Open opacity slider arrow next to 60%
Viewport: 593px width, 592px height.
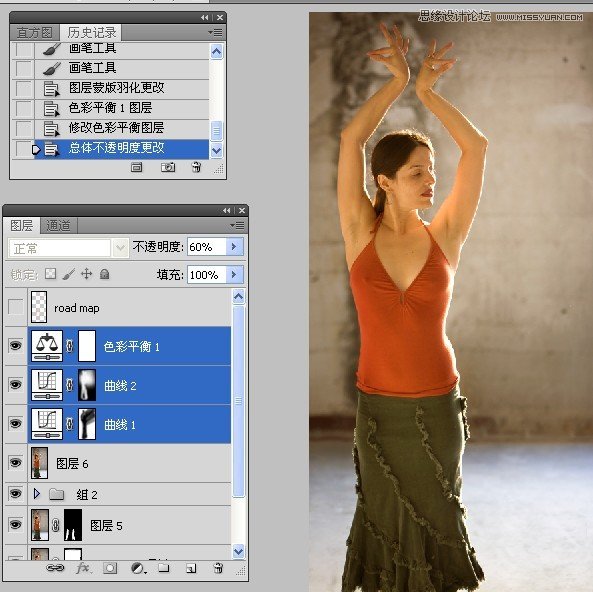coord(234,247)
